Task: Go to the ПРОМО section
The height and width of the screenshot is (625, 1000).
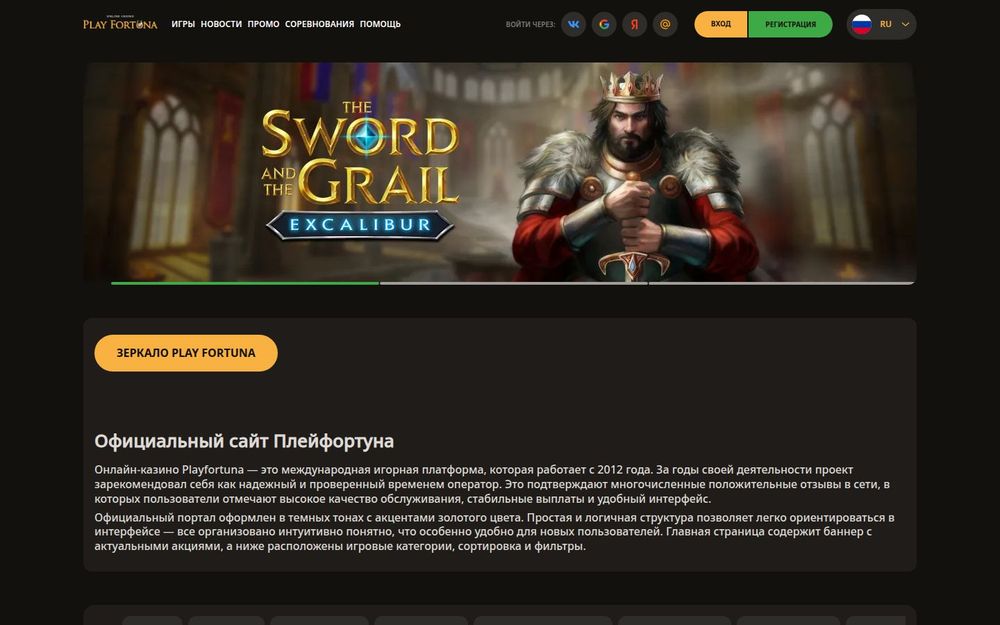Action: pyautogui.click(x=263, y=24)
